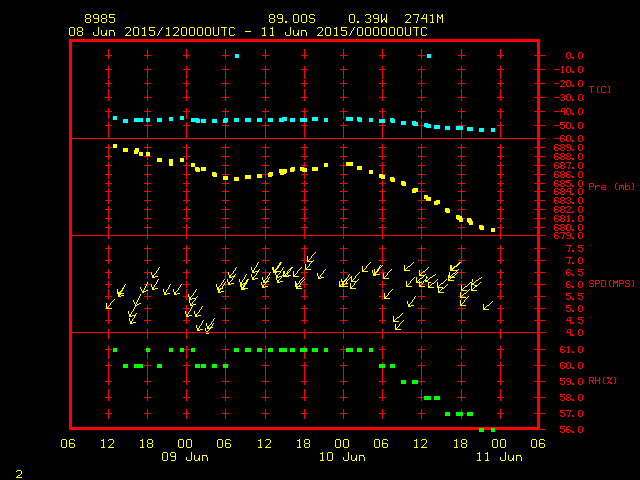Screen dimensions: 640x480
Task: Click the elevation value 2741M
Action: pyautogui.click(x=424, y=19)
